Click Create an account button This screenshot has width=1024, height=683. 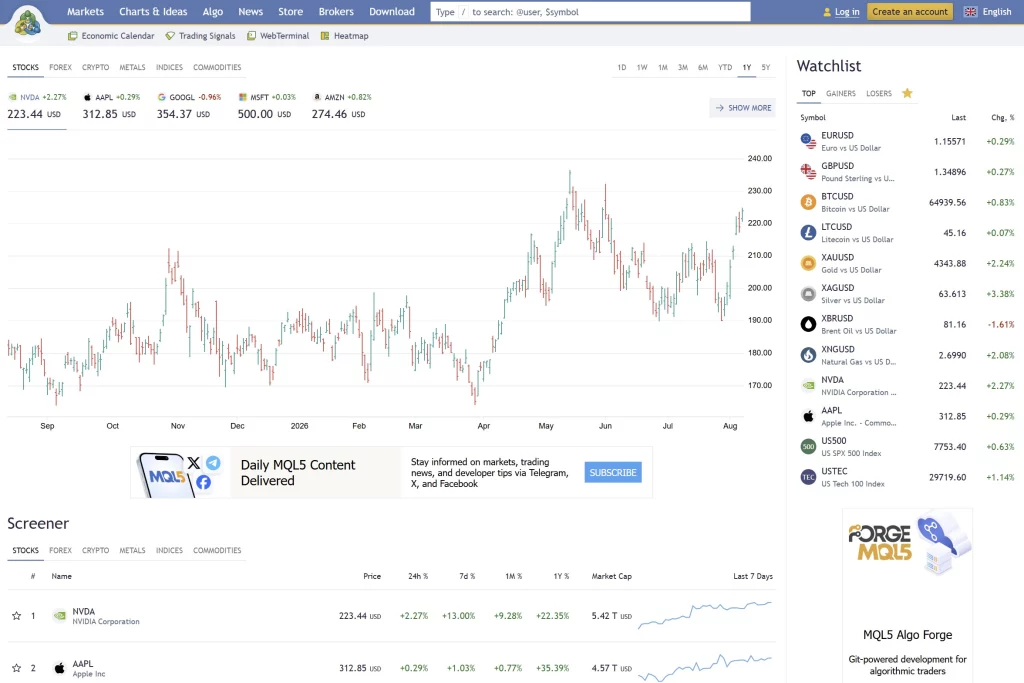(x=910, y=12)
